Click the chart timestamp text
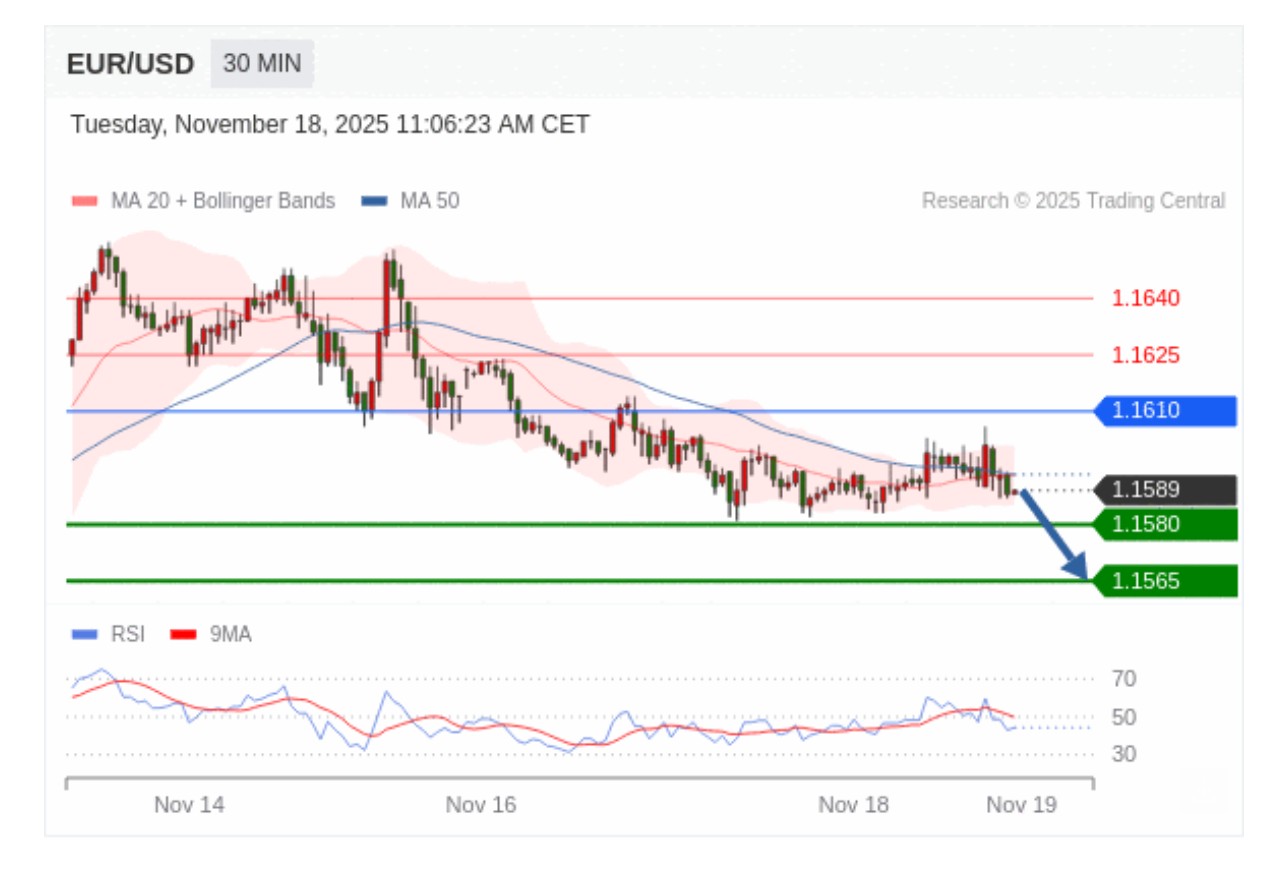 (330, 125)
